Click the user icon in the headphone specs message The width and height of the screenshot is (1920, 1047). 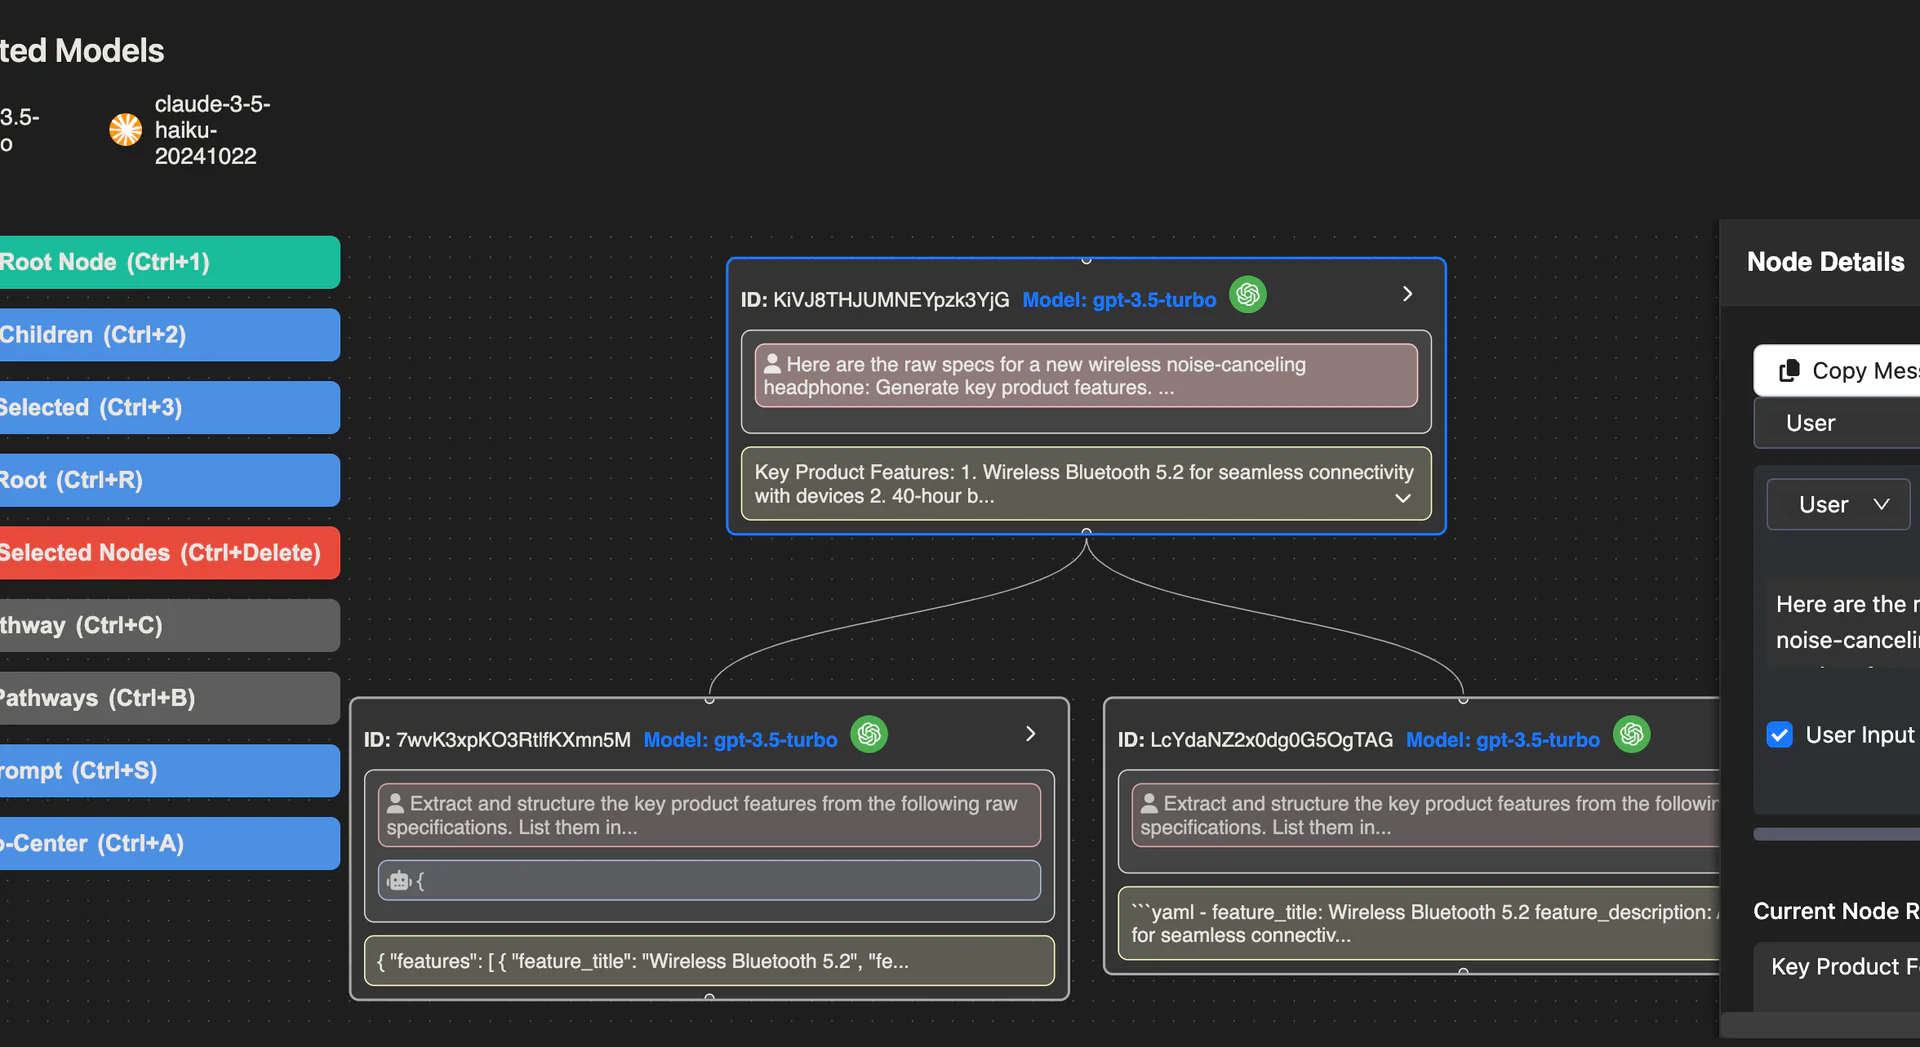tap(771, 364)
